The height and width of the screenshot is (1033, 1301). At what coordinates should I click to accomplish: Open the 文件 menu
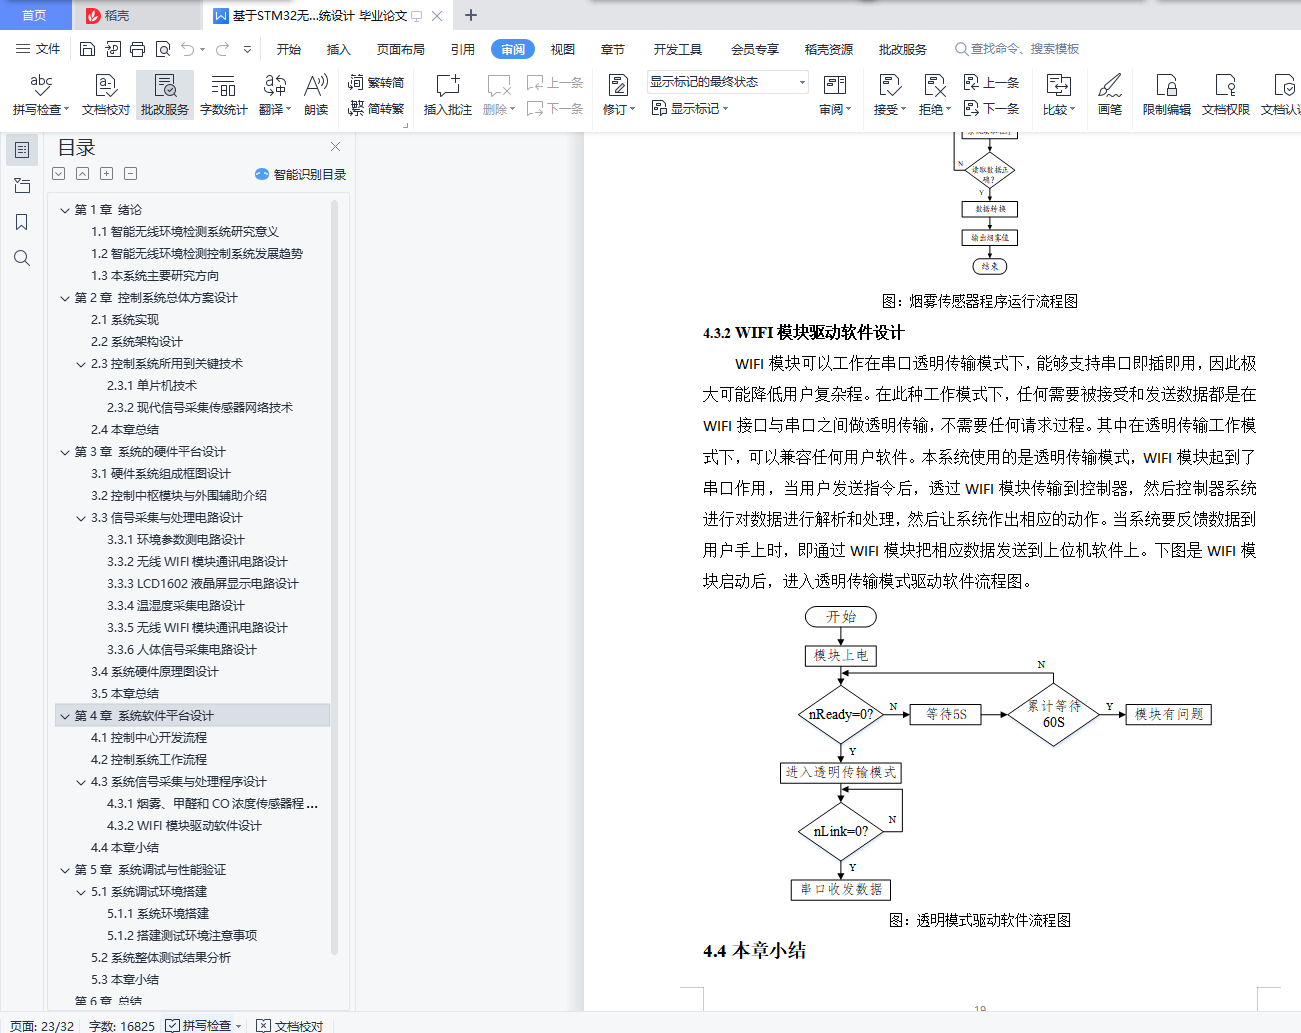39,49
